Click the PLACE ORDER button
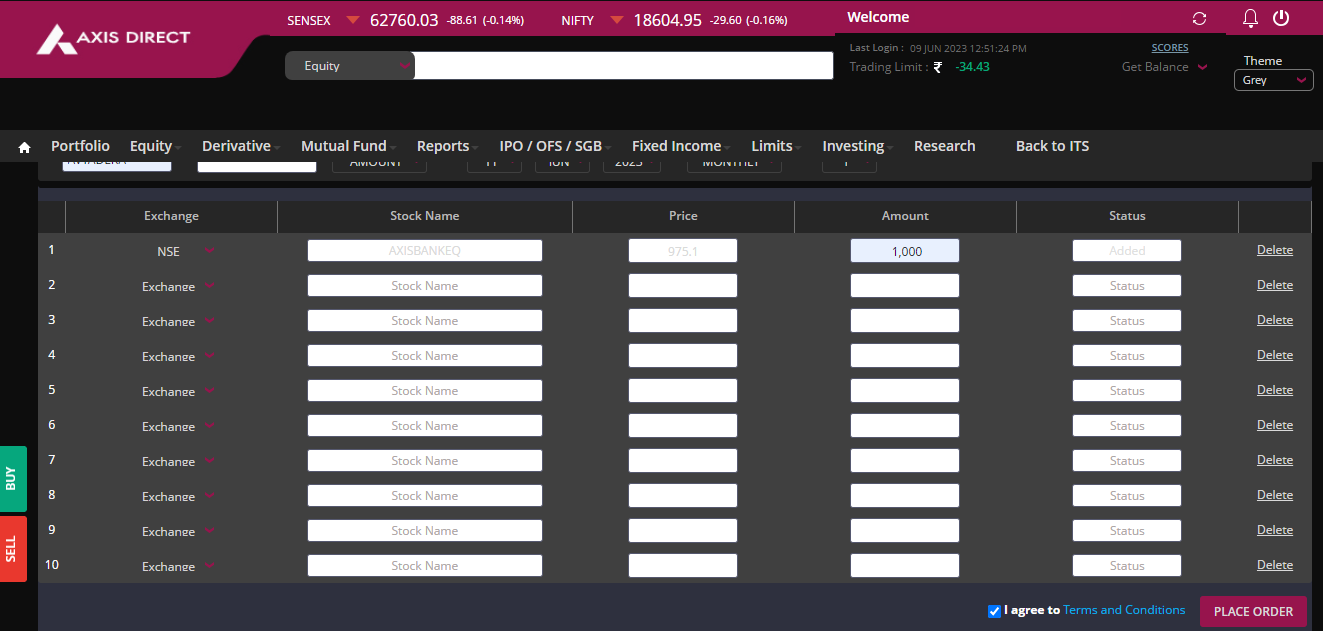 click(x=1253, y=612)
